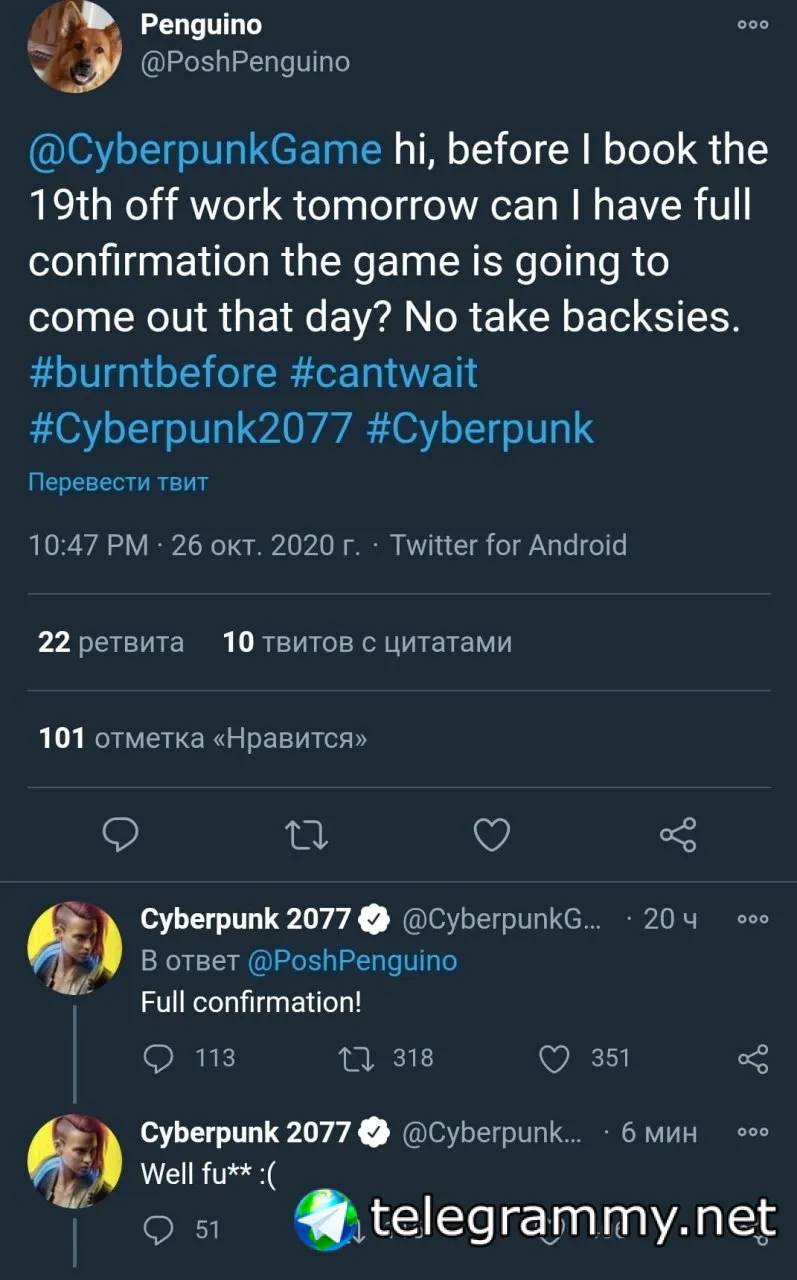Reply to Penguino's main tweet
Image resolution: width=797 pixels, height=1280 pixels.
click(x=121, y=834)
